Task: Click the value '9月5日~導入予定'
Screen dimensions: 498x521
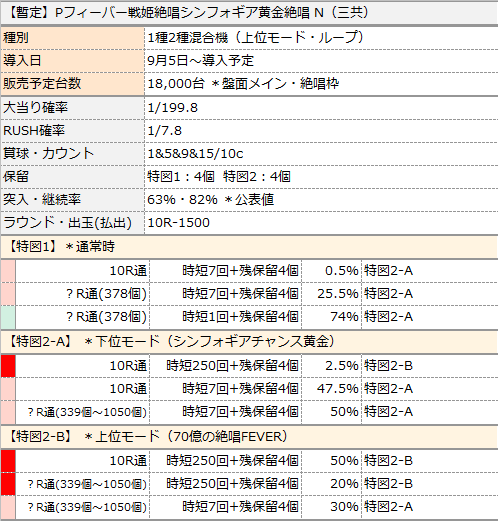Action: pyautogui.click(x=200, y=61)
